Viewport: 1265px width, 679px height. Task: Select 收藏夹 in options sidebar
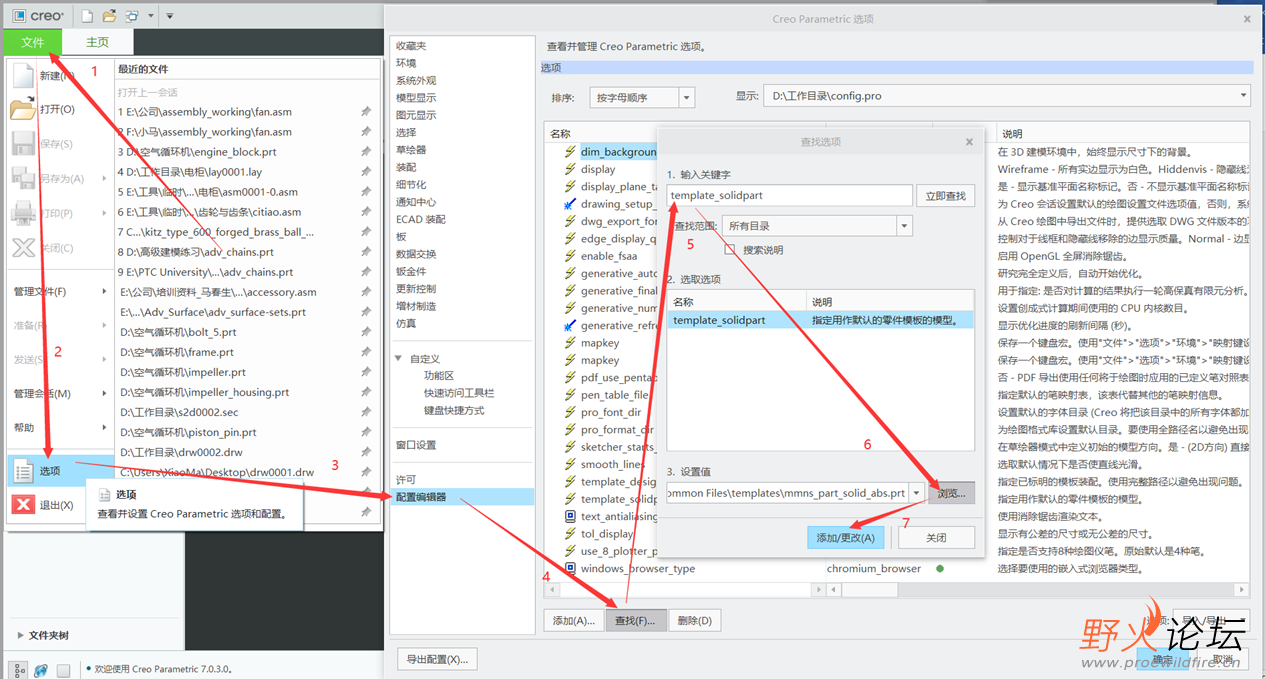410,45
